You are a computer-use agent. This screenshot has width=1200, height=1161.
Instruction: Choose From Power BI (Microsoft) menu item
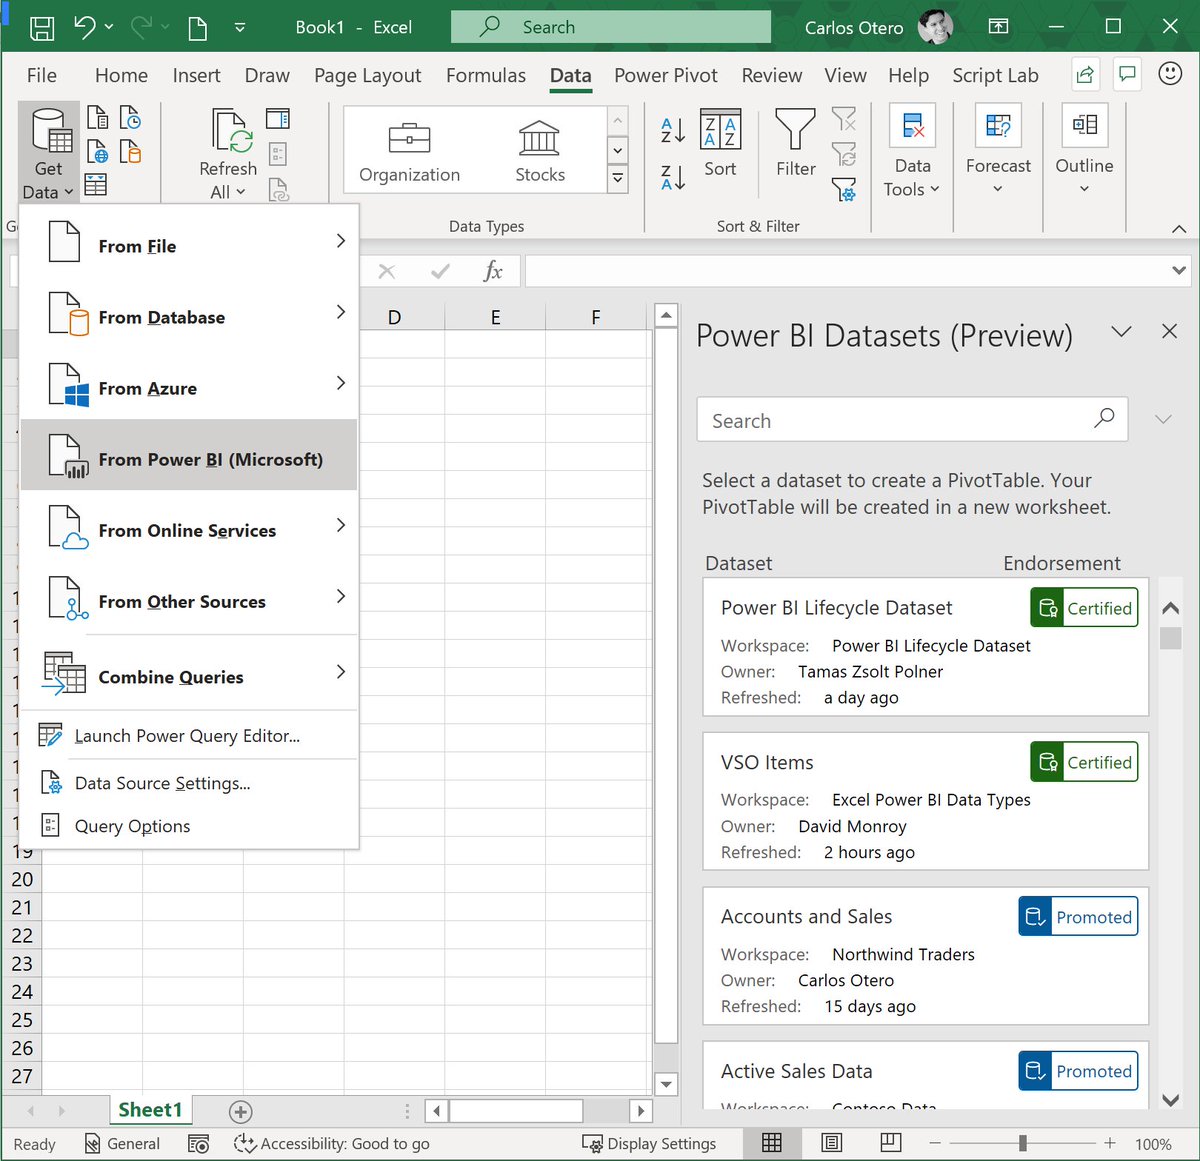click(189, 455)
